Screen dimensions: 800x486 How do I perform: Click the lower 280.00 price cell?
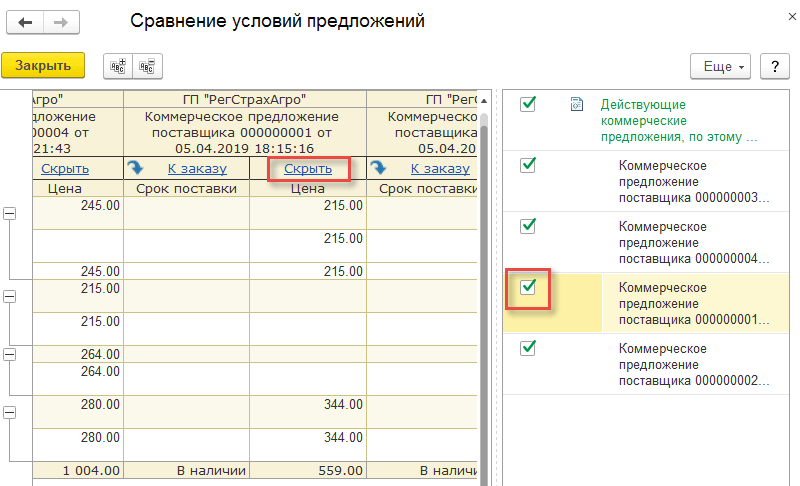[x=78, y=445]
